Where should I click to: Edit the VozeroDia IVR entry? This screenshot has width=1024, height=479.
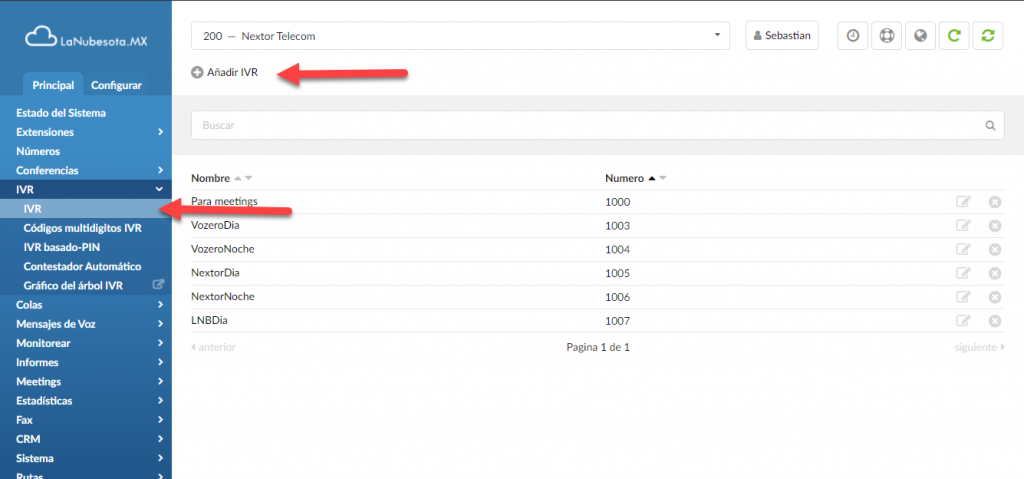963,225
